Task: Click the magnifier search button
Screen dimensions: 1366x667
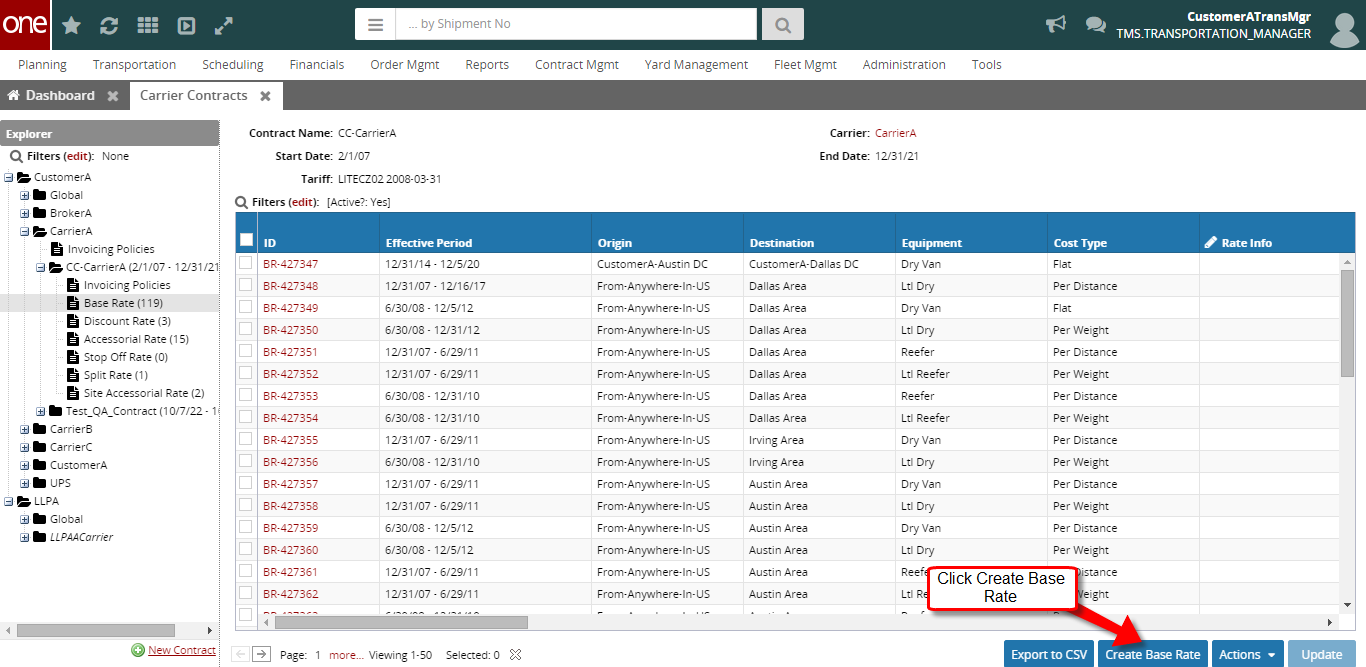Action: (783, 24)
